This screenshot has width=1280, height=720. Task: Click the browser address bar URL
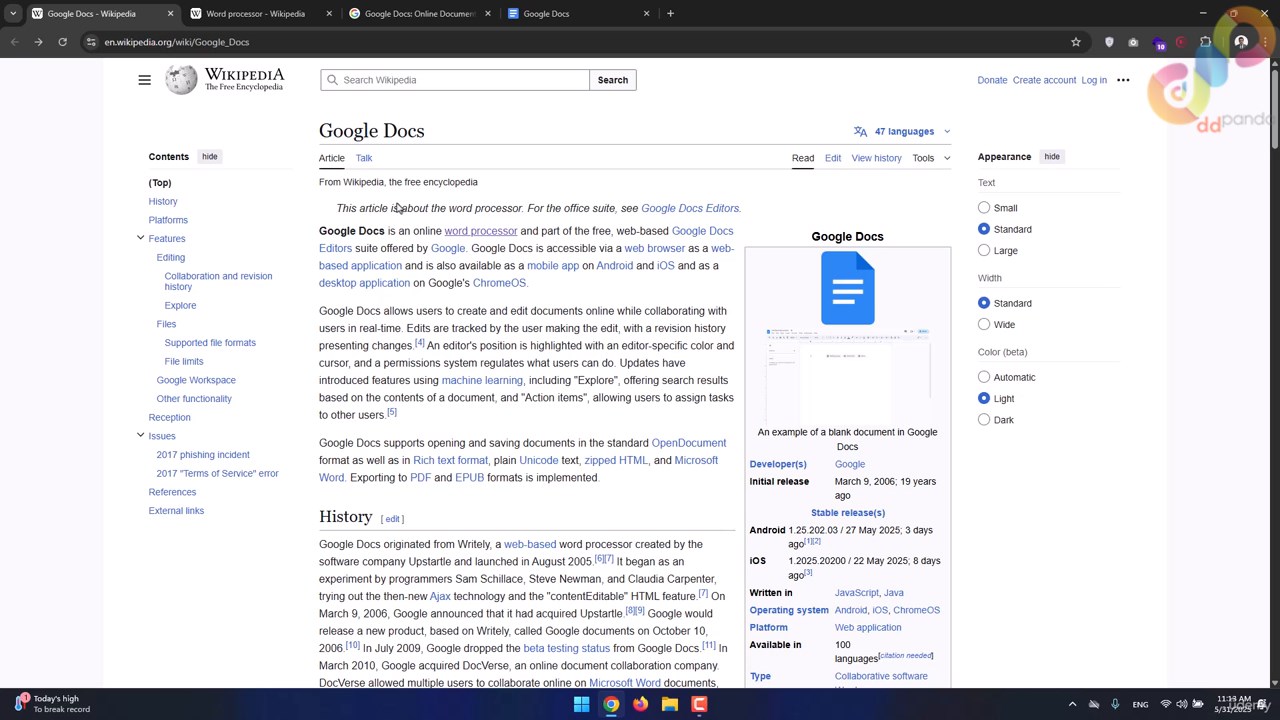[177, 42]
